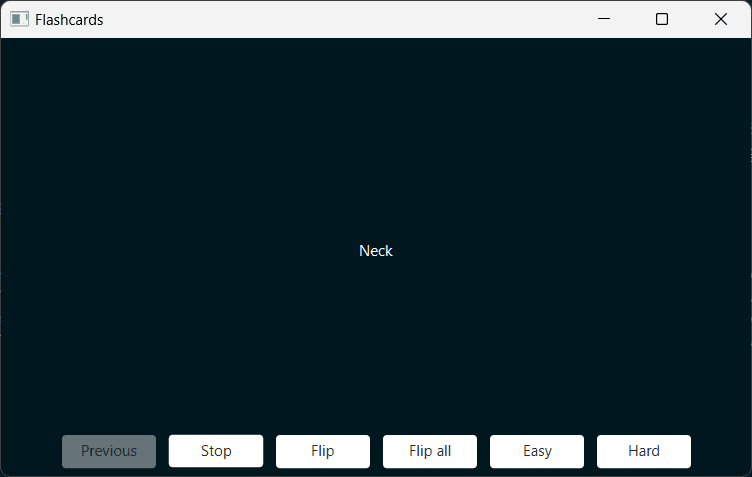Click empty space right of Hard button
Viewport: 752px width, 477px height.
pos(720,451)
